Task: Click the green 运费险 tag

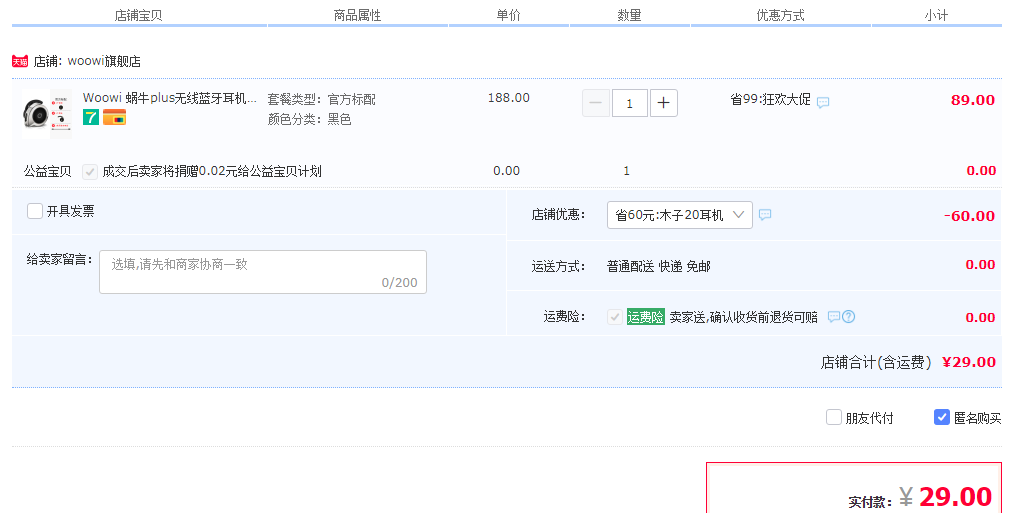Action: (645, 317)
